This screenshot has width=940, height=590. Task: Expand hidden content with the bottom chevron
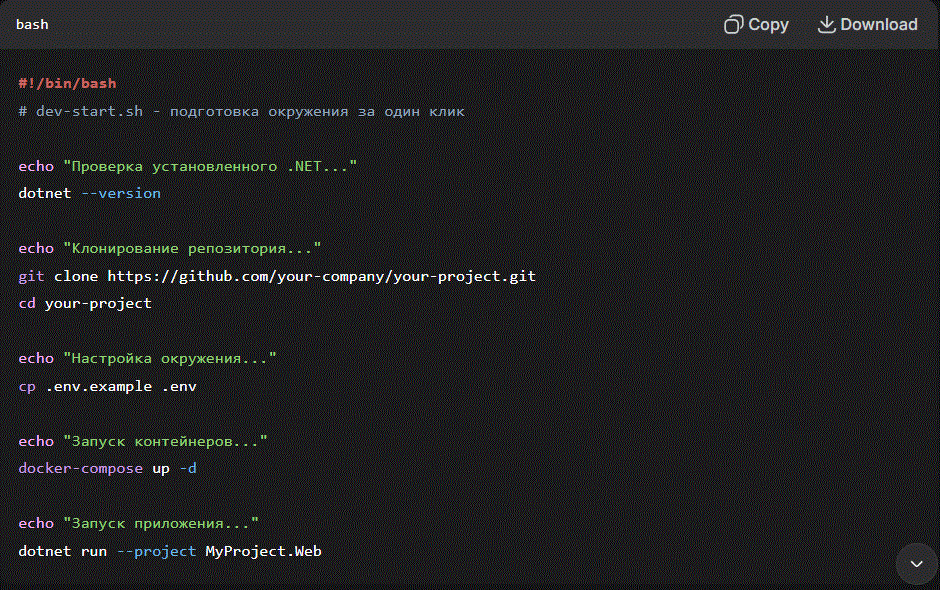[x=915, y=564]
